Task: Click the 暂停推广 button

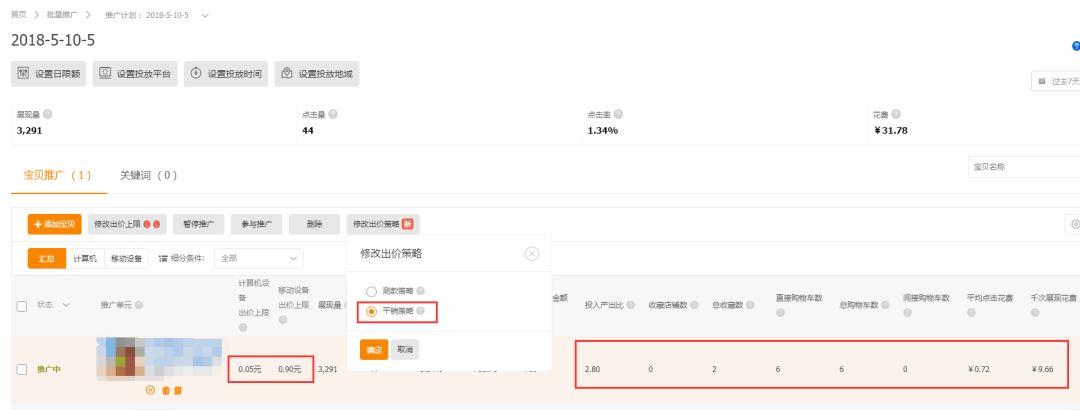Action: [x=198, y=224]
